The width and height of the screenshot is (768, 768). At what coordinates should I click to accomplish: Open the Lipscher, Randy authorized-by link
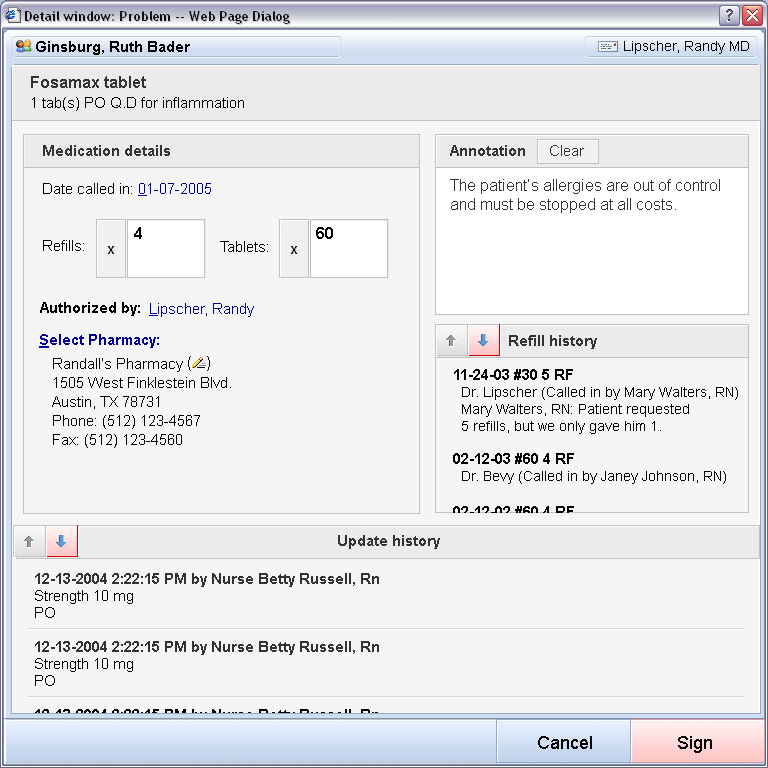[x=201, y=309]
